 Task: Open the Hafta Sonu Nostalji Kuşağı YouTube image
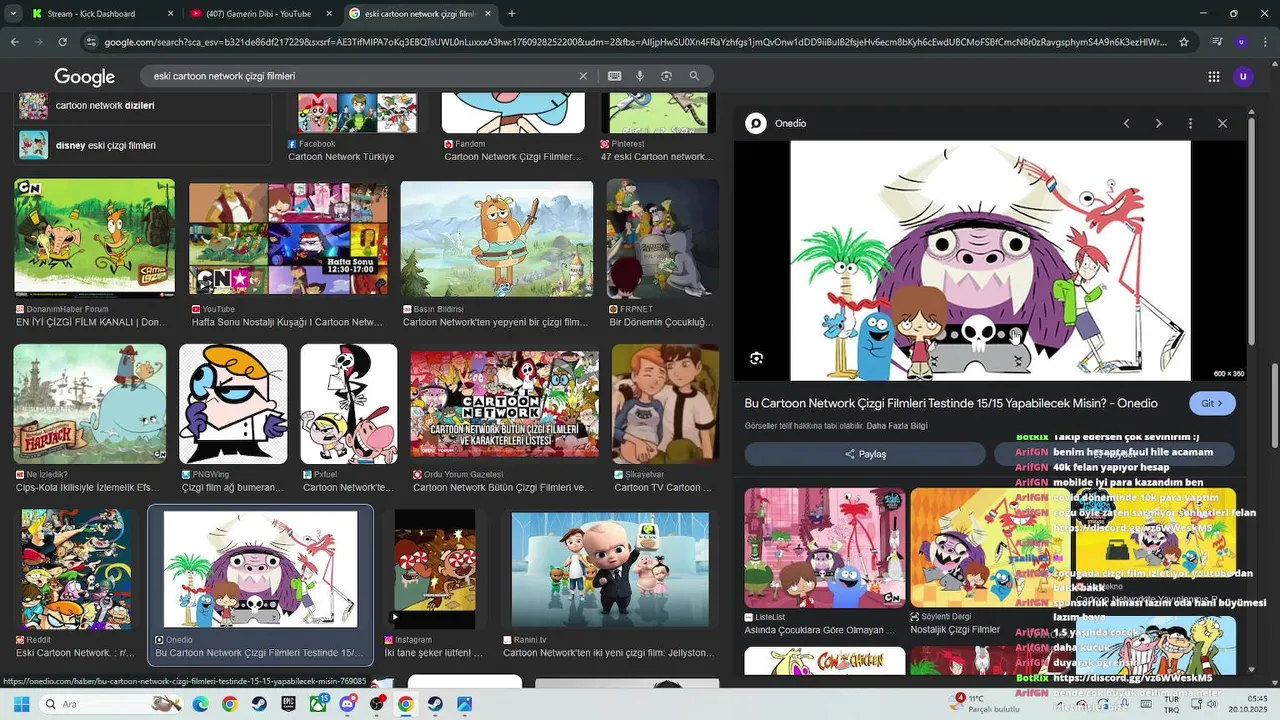[x=288, y=238]
